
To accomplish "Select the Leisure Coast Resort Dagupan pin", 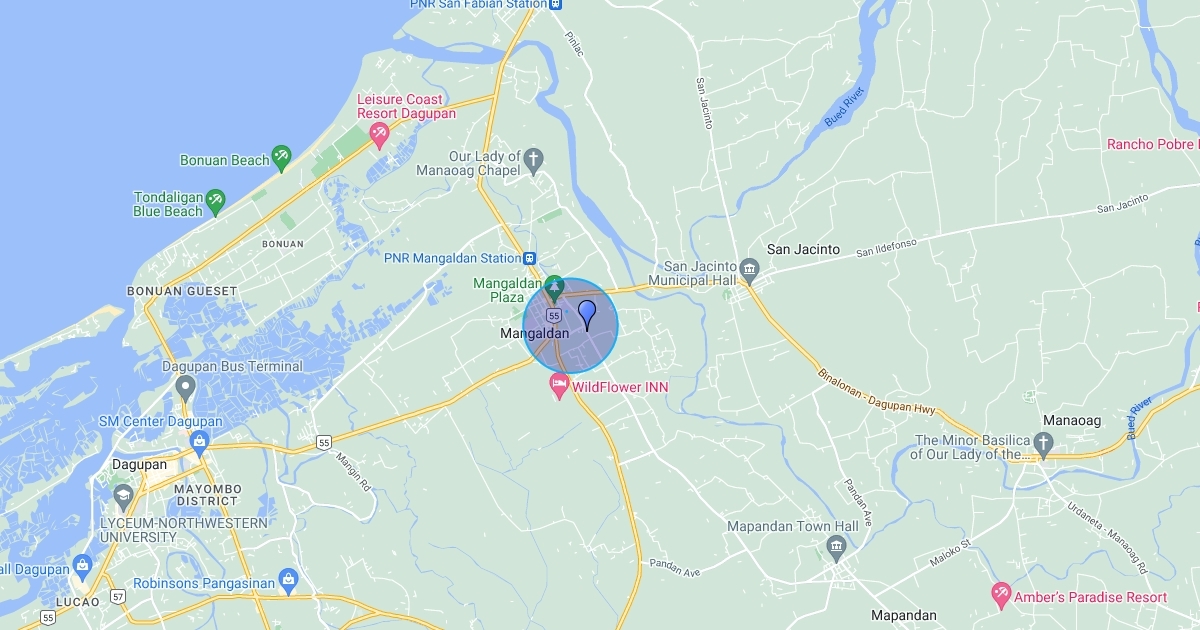I will pos(379,134).
